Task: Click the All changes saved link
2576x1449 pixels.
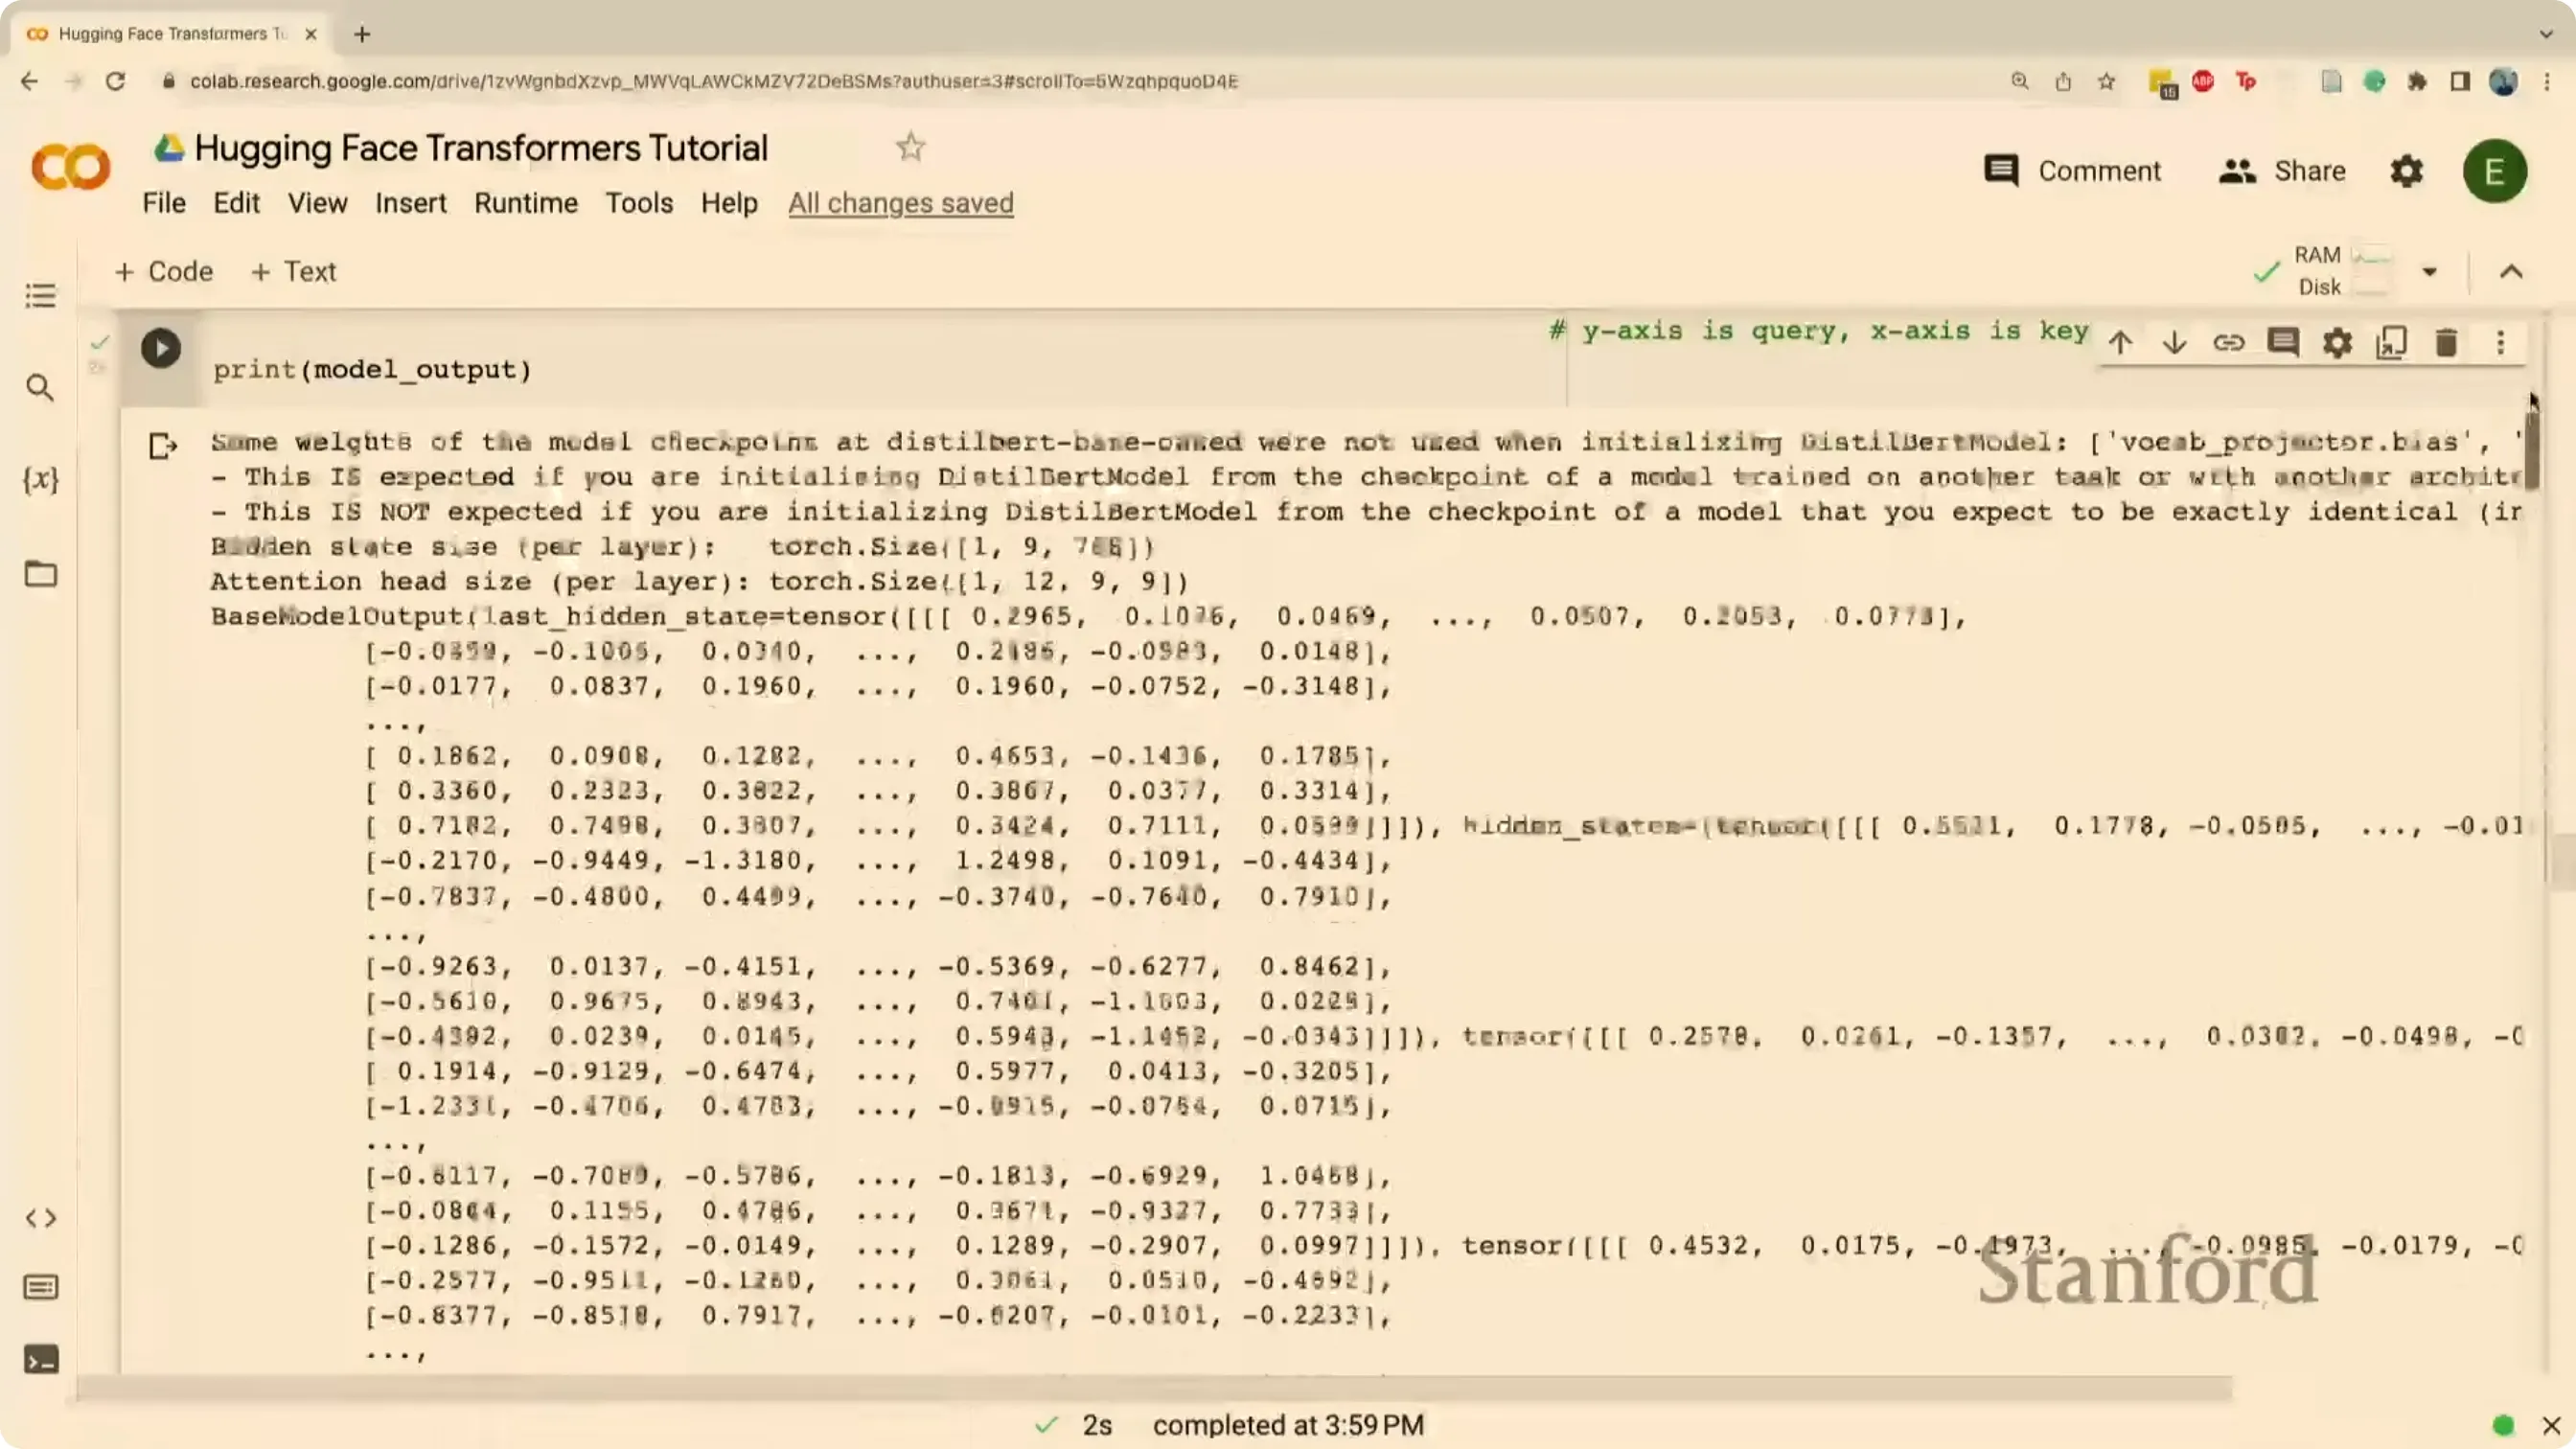Action: point(901,203)
